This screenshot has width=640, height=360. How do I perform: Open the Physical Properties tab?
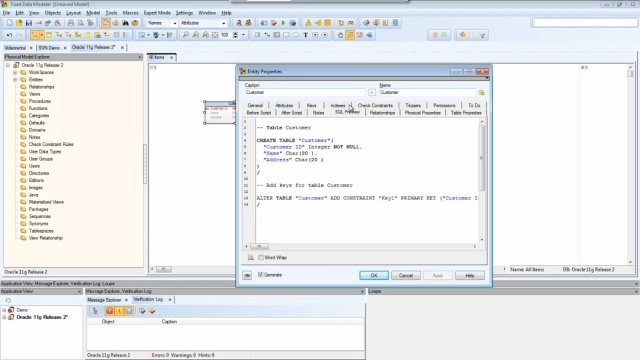(422, 113)
